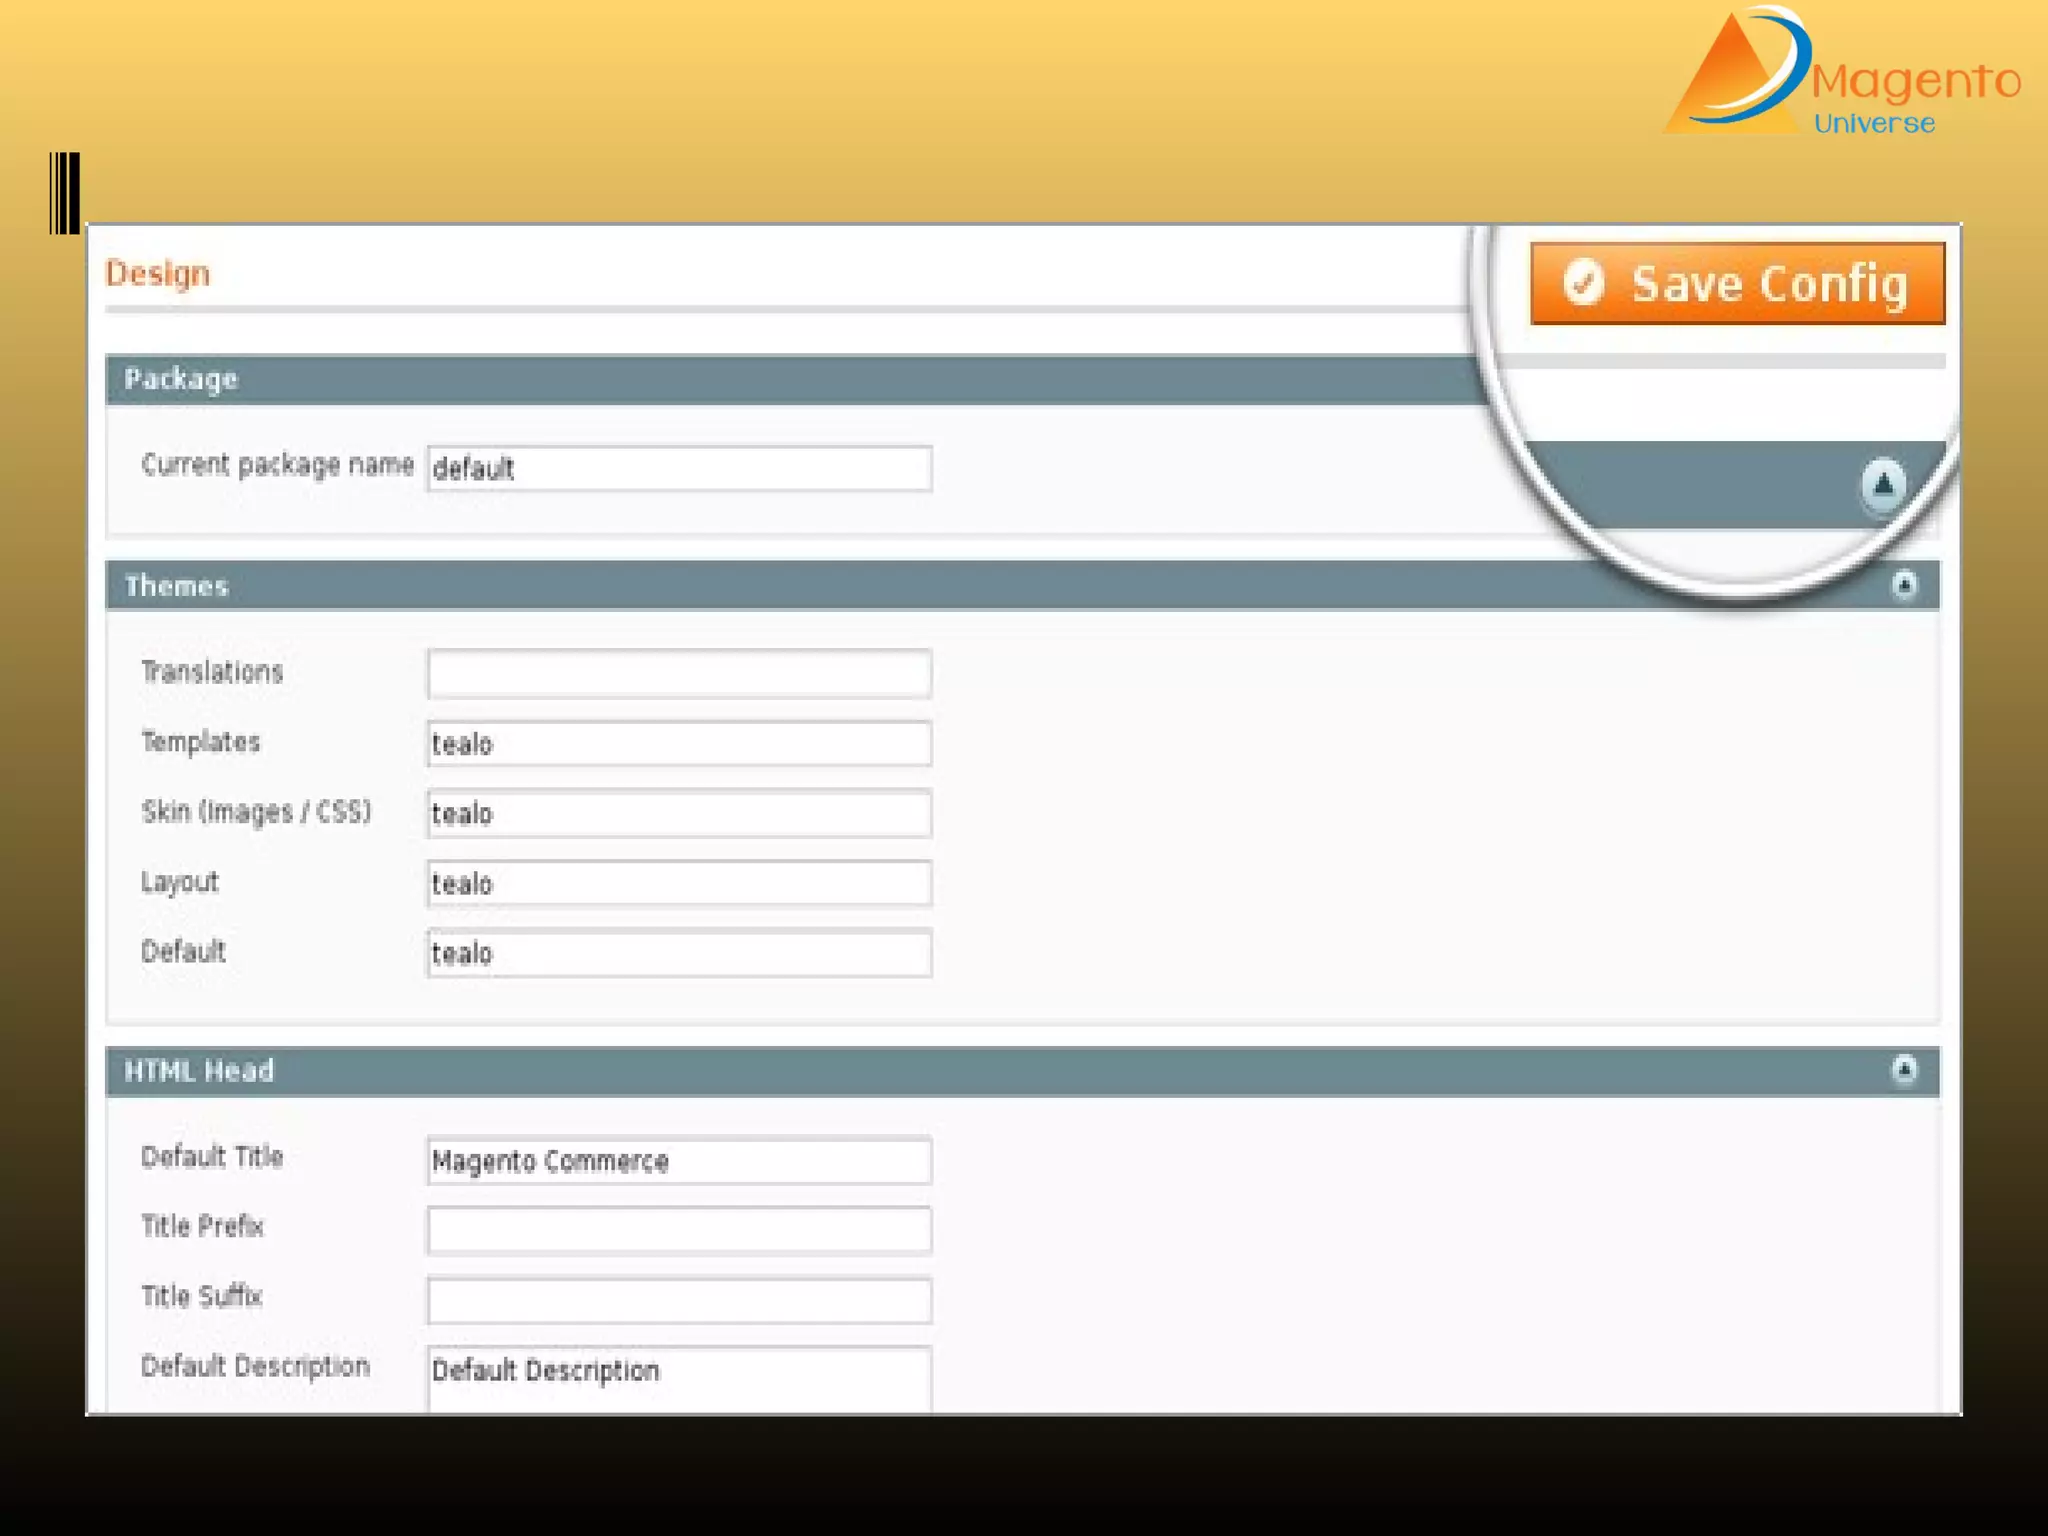Select the Skin (Images / CSS) field
Viewport: 2048px width, 1536px height.
pos(679,814)
